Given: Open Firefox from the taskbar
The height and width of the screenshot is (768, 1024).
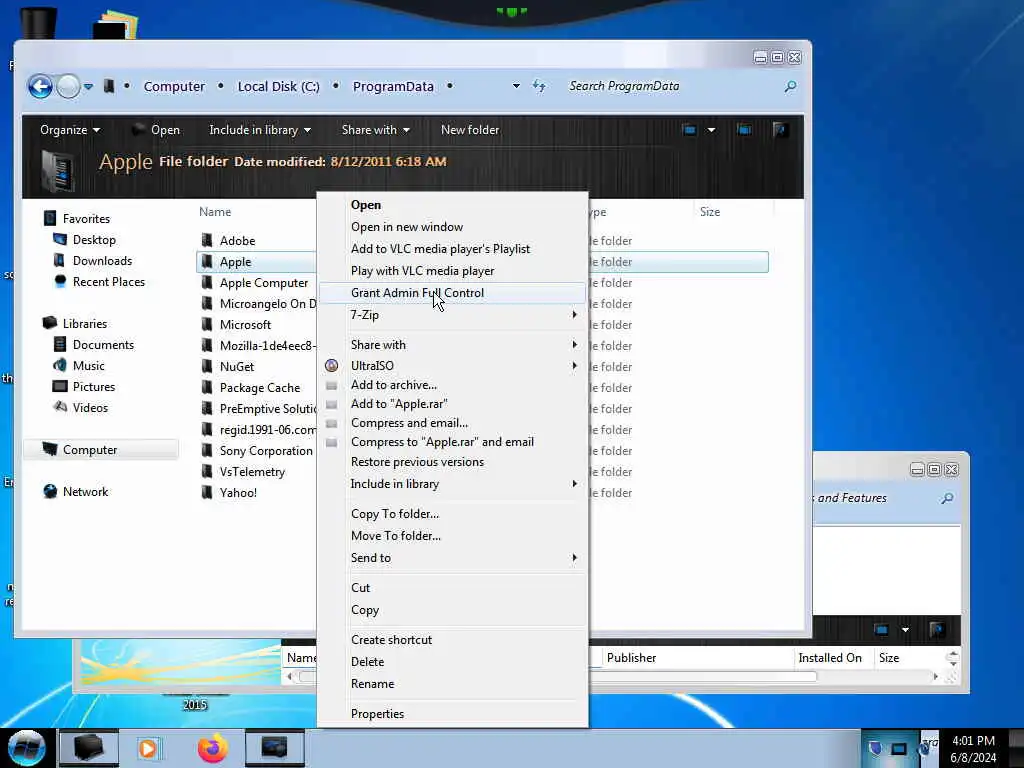Looking at the screenshot, I should coord(213,748).
